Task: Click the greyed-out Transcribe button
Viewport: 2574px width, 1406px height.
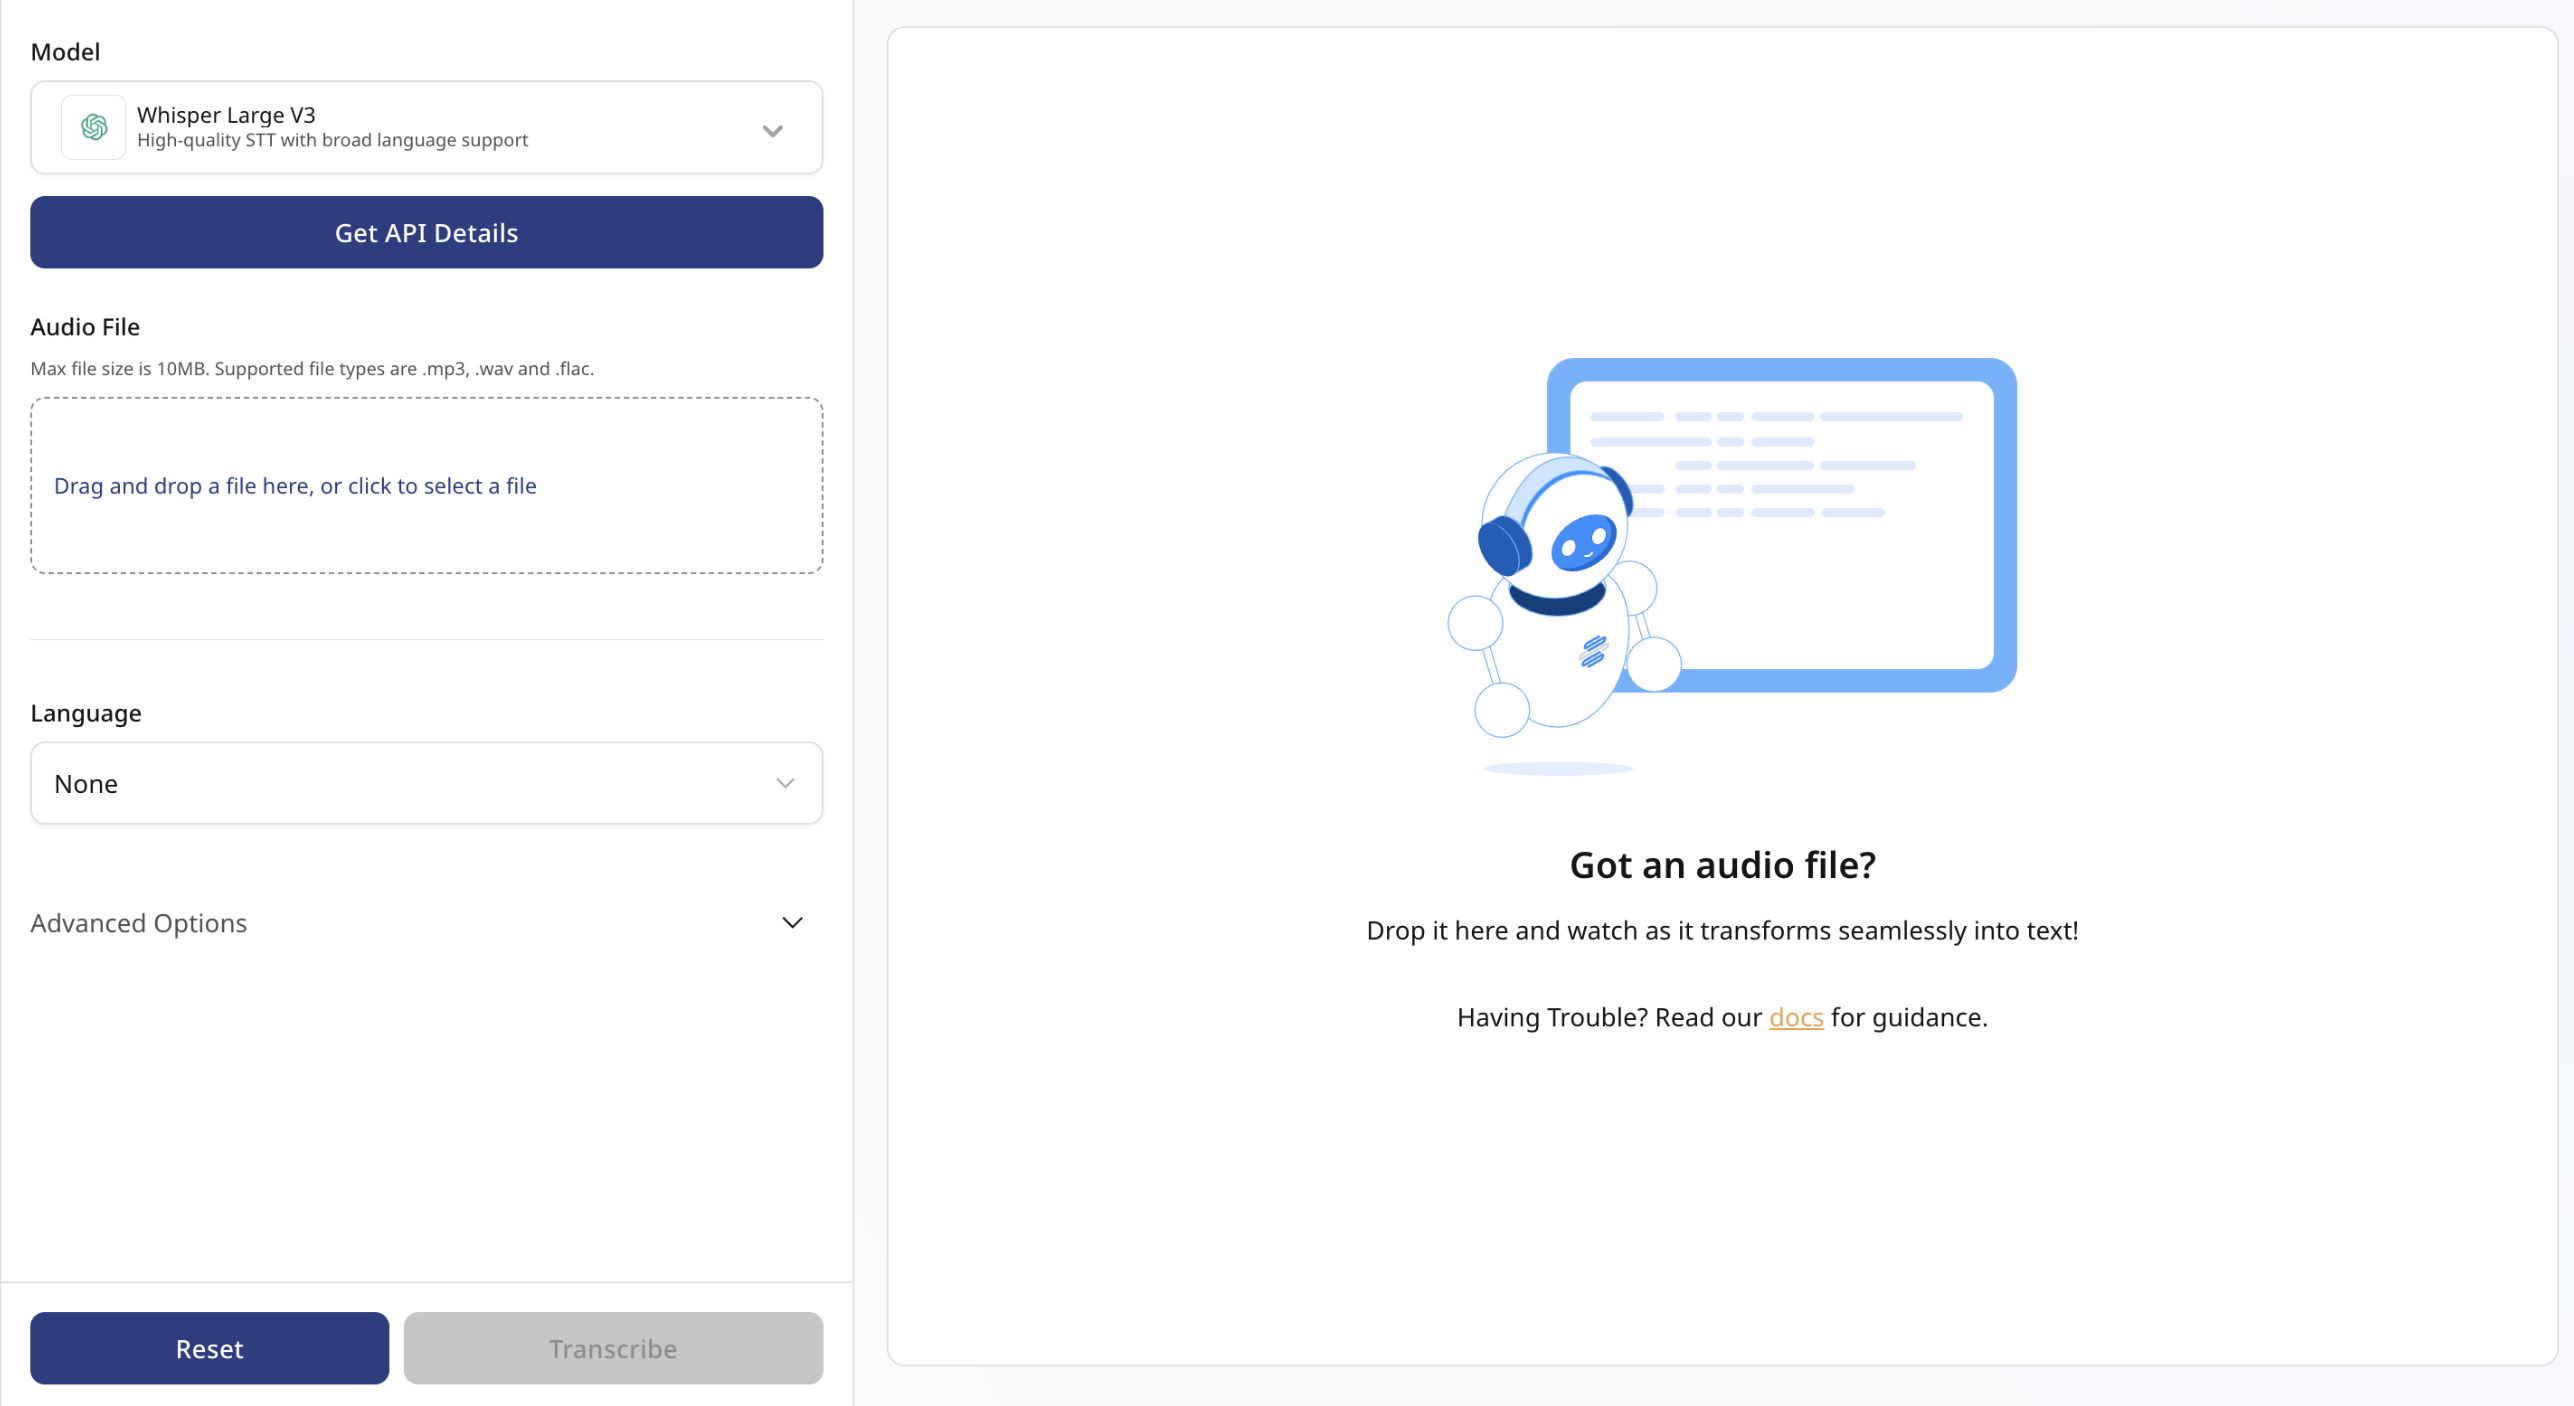Action: point(613,1348)
